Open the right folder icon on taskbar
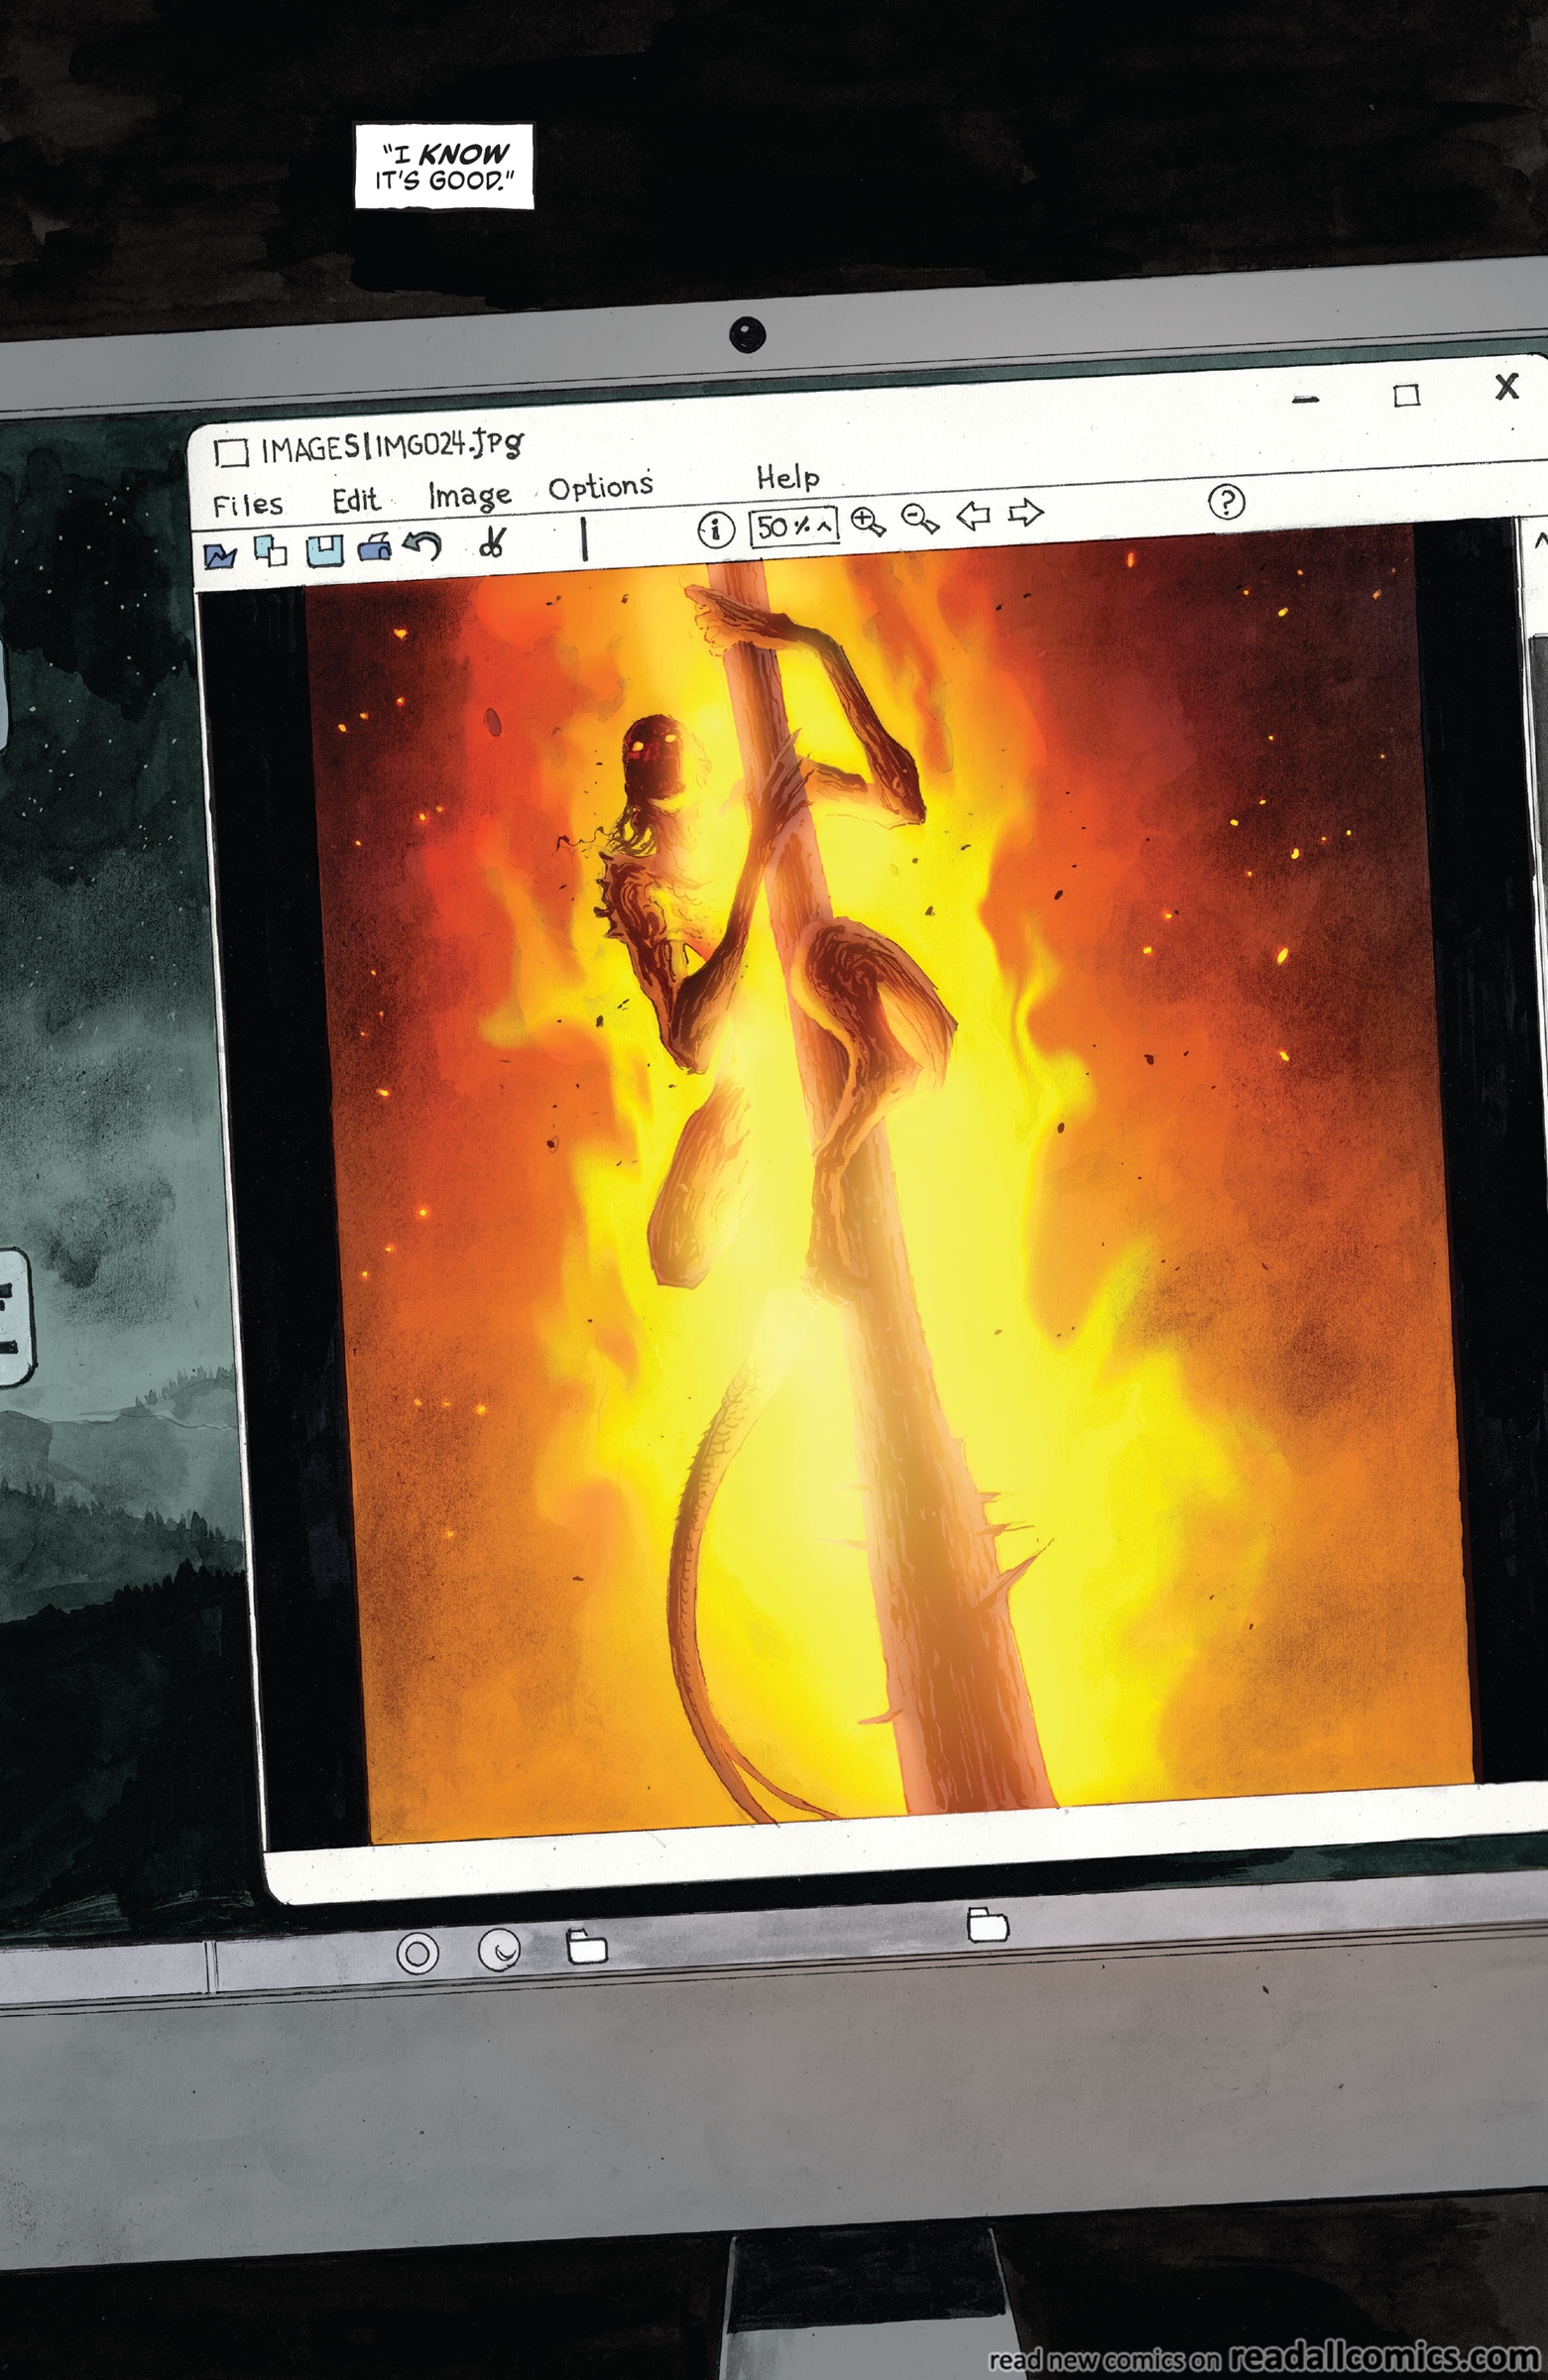 point(988,1924)
